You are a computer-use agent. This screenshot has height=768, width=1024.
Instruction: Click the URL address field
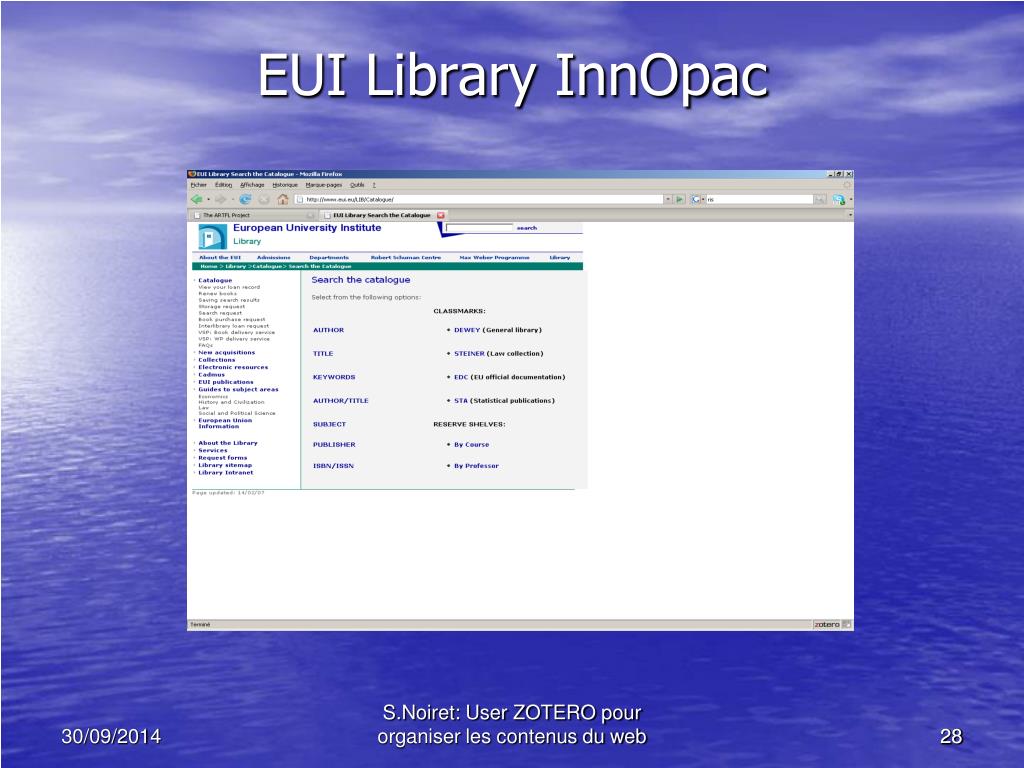[x=479, y=199]
